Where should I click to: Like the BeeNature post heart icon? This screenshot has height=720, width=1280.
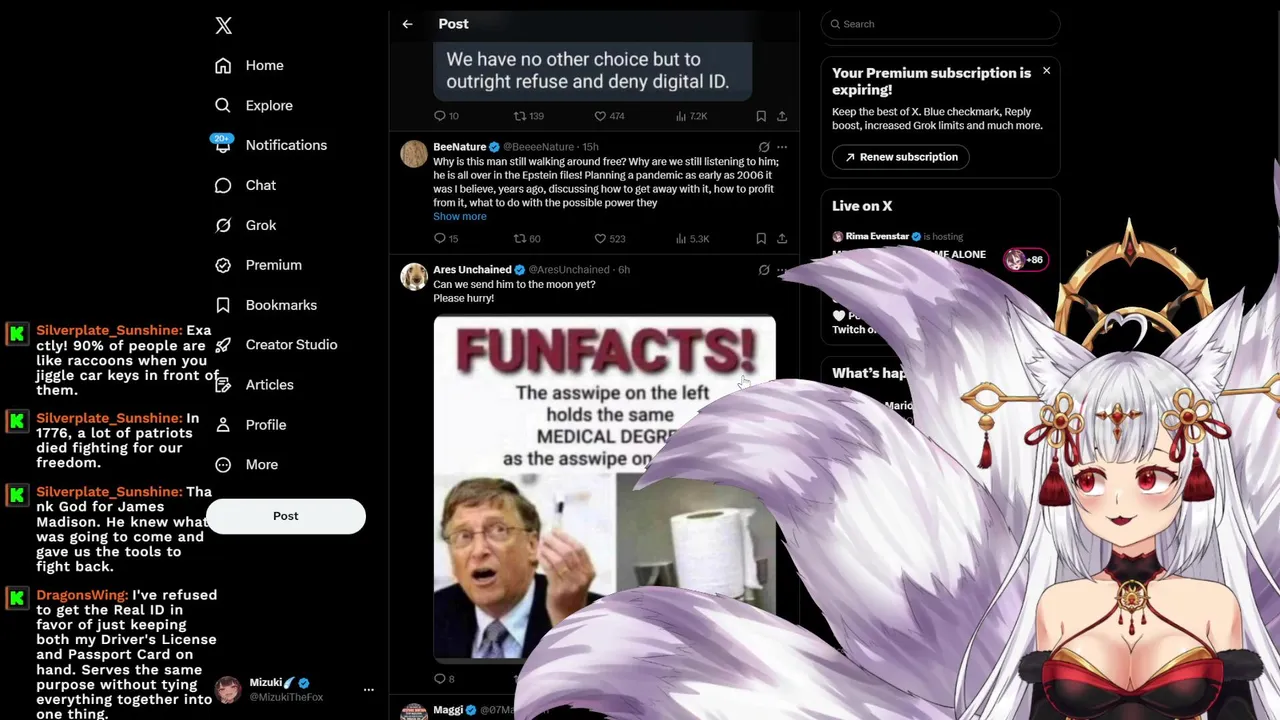point(600,239)
